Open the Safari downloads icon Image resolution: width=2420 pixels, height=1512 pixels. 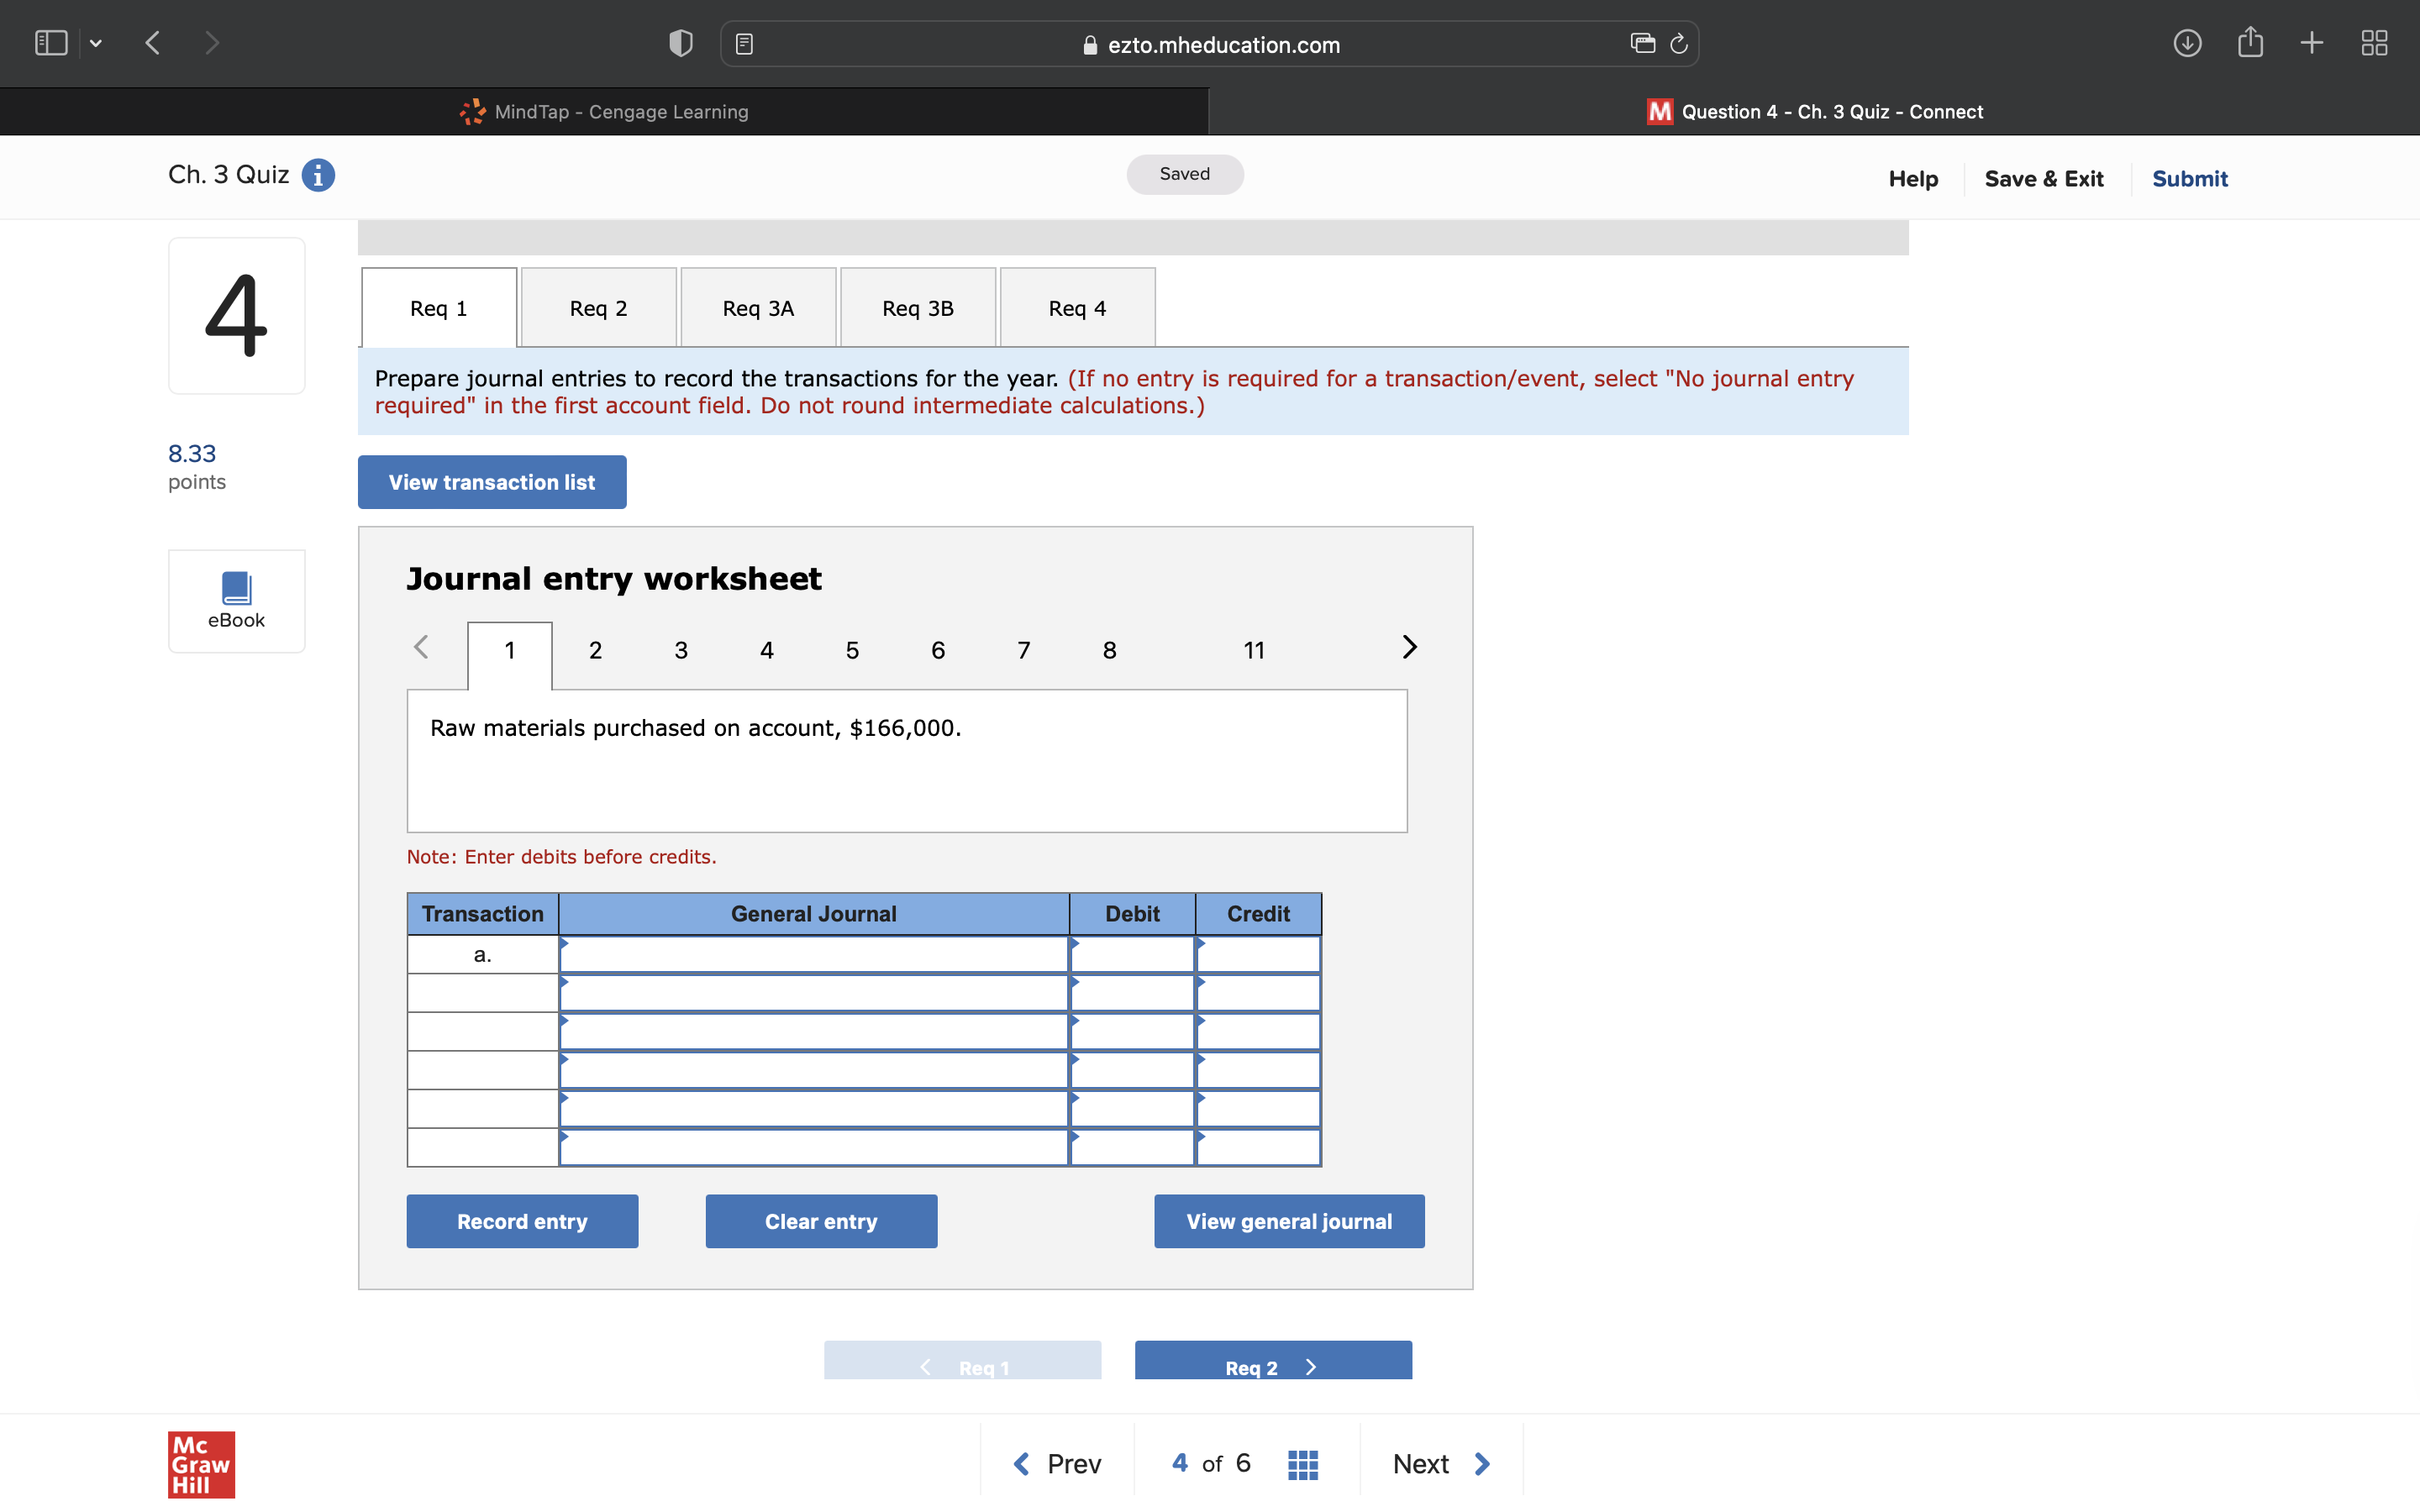click(x=2187, y=43)
